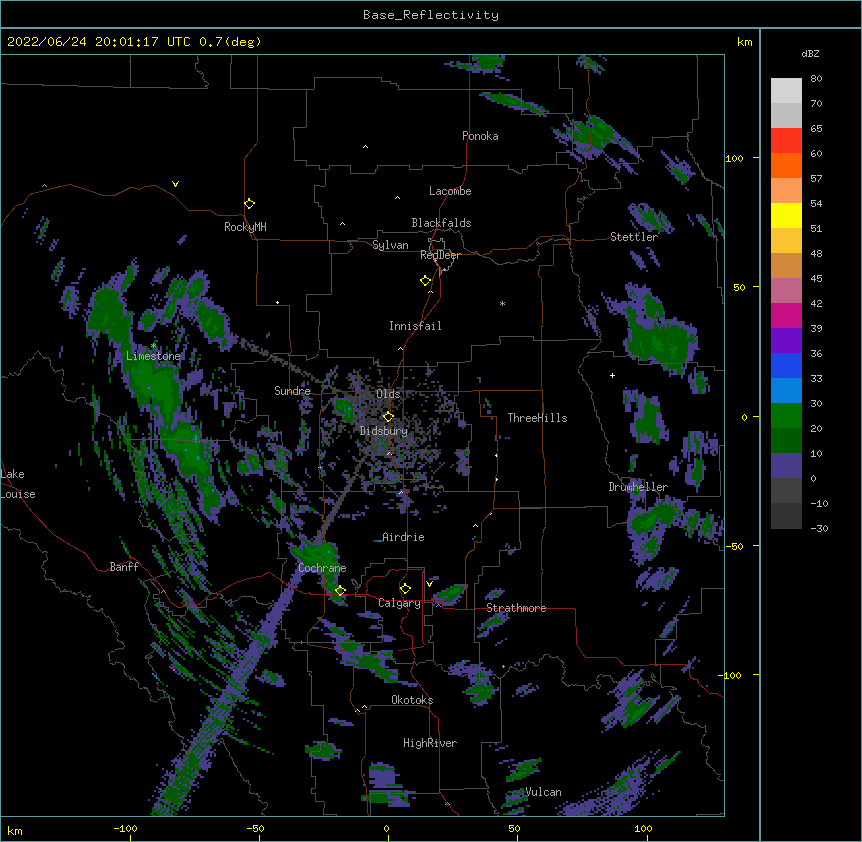This screenshot has width=862, height=842.
Task: Click the yellow V marker northwest of RockyMH
Action: click(175, 184)
